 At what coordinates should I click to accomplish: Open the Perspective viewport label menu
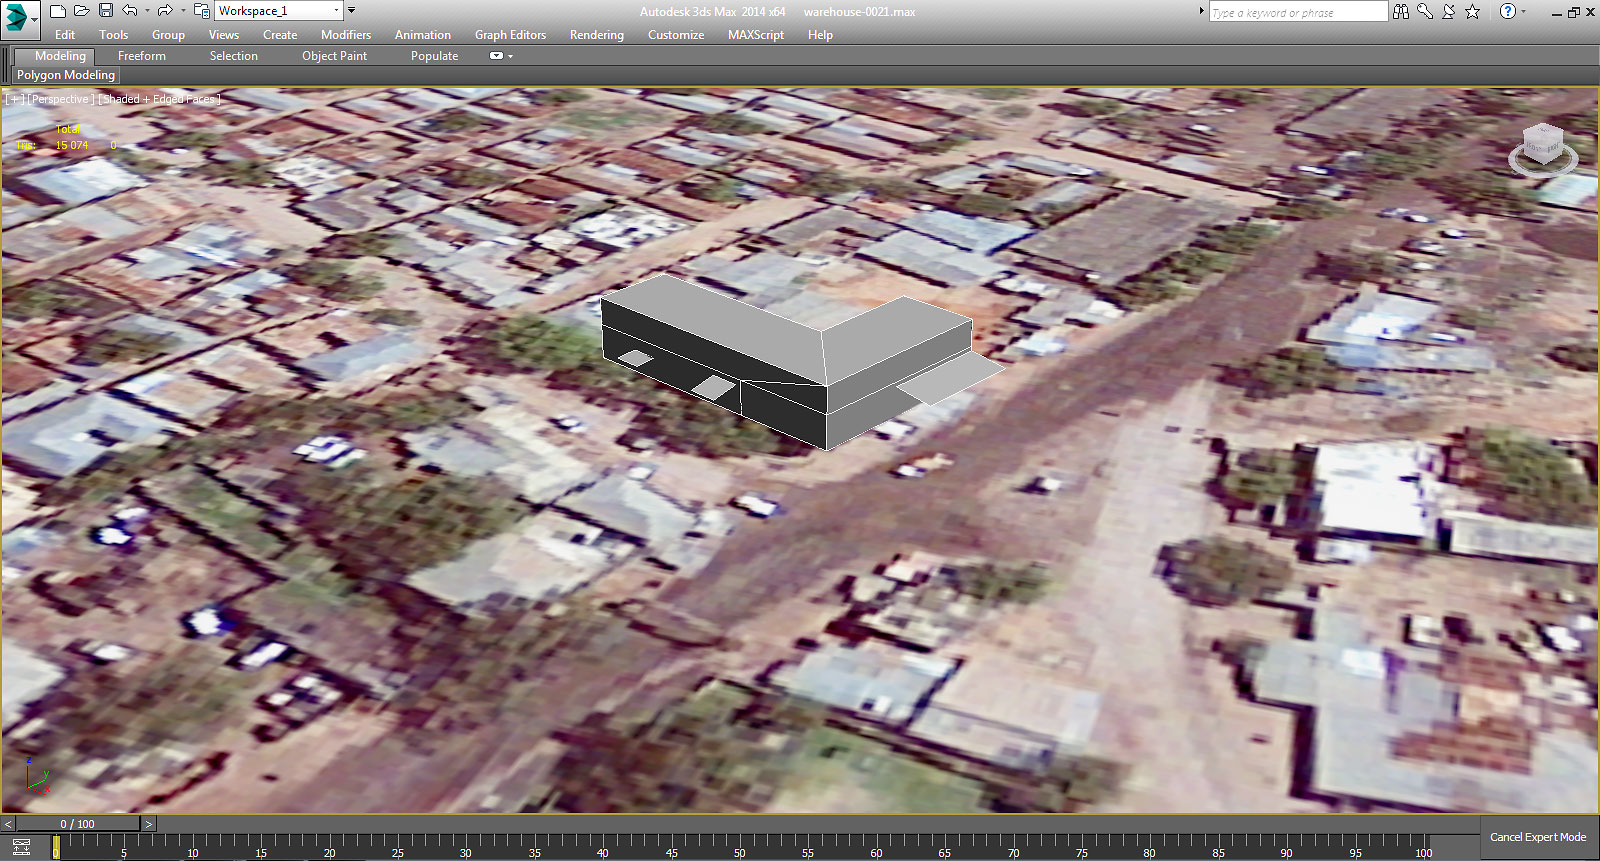[61, 99]
